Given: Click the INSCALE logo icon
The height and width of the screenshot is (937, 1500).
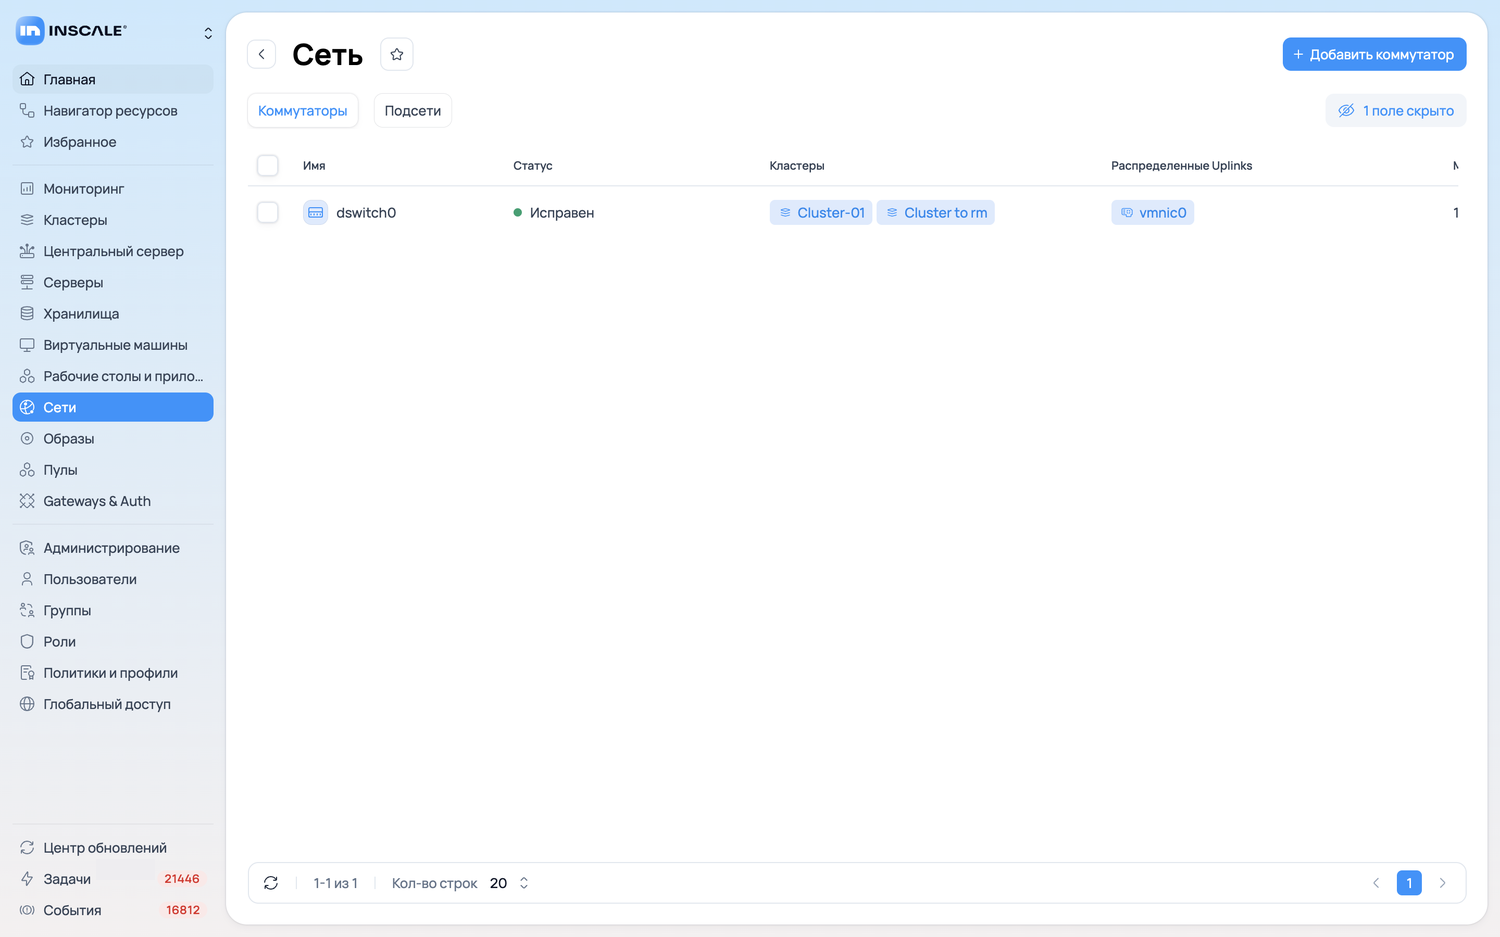Looking at the screenshot, I should pos(30,31).
